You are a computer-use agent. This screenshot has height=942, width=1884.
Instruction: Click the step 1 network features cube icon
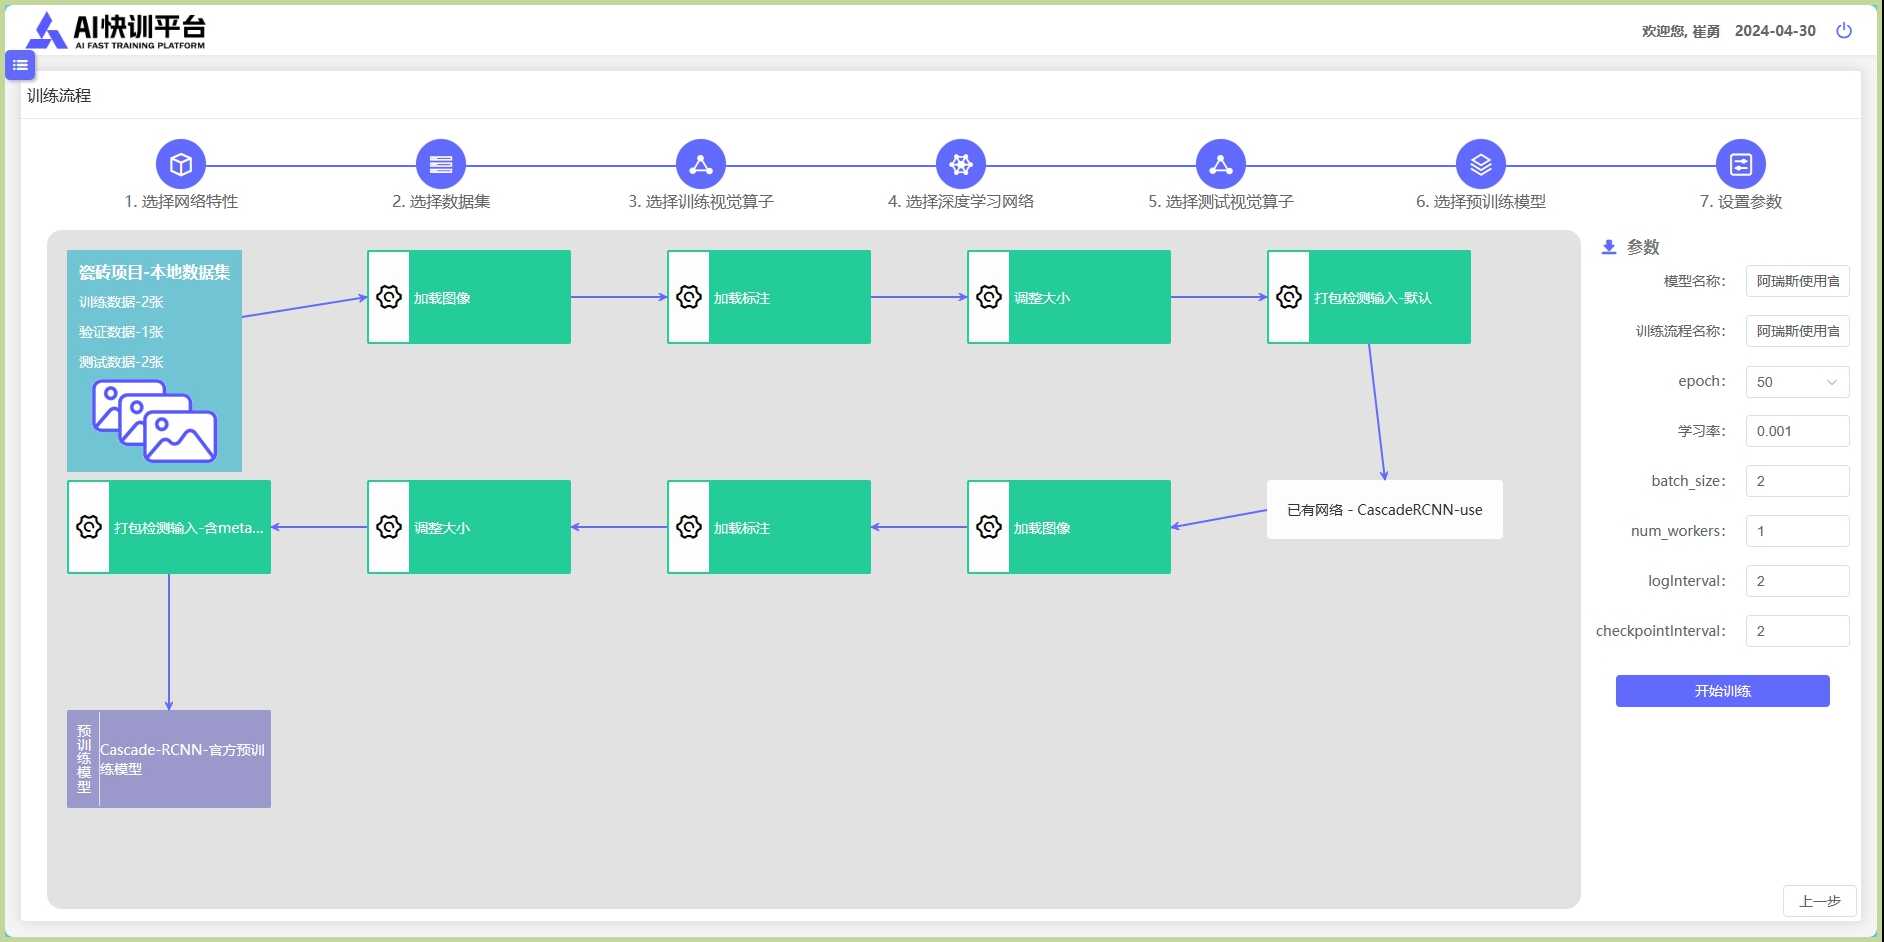point(181,164)
